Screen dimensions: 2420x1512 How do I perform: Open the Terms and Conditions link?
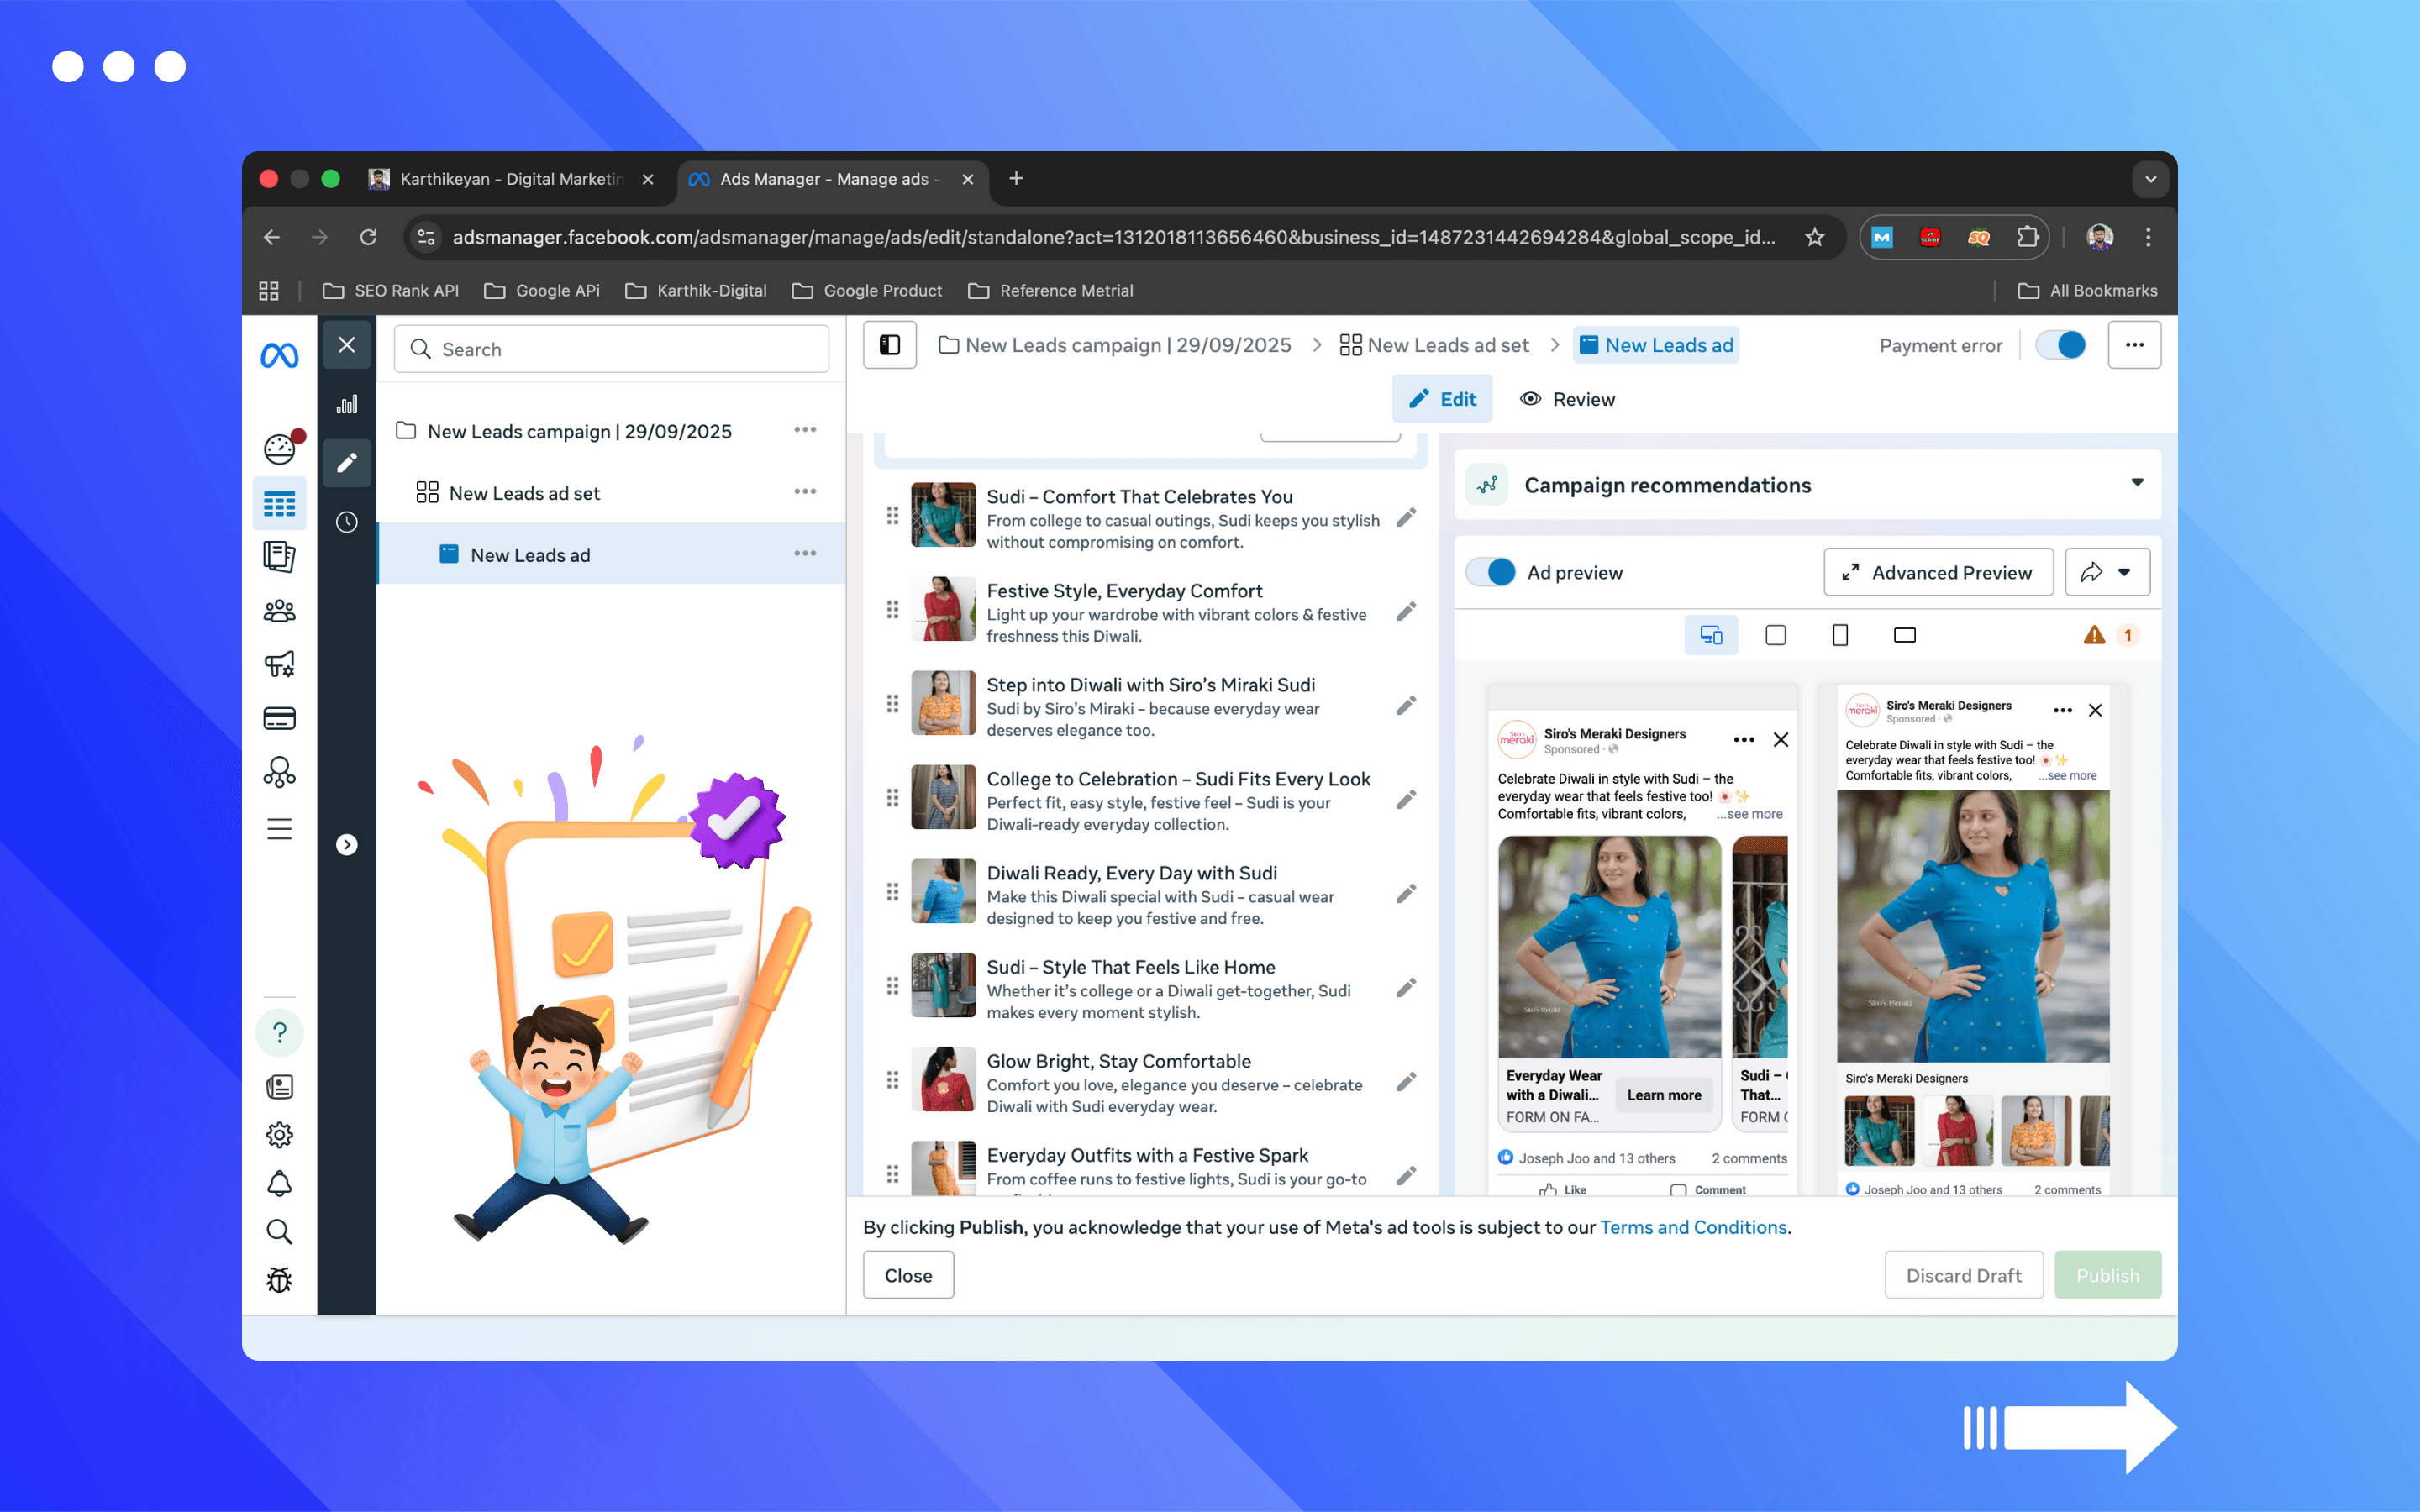click(1693, 1227)
